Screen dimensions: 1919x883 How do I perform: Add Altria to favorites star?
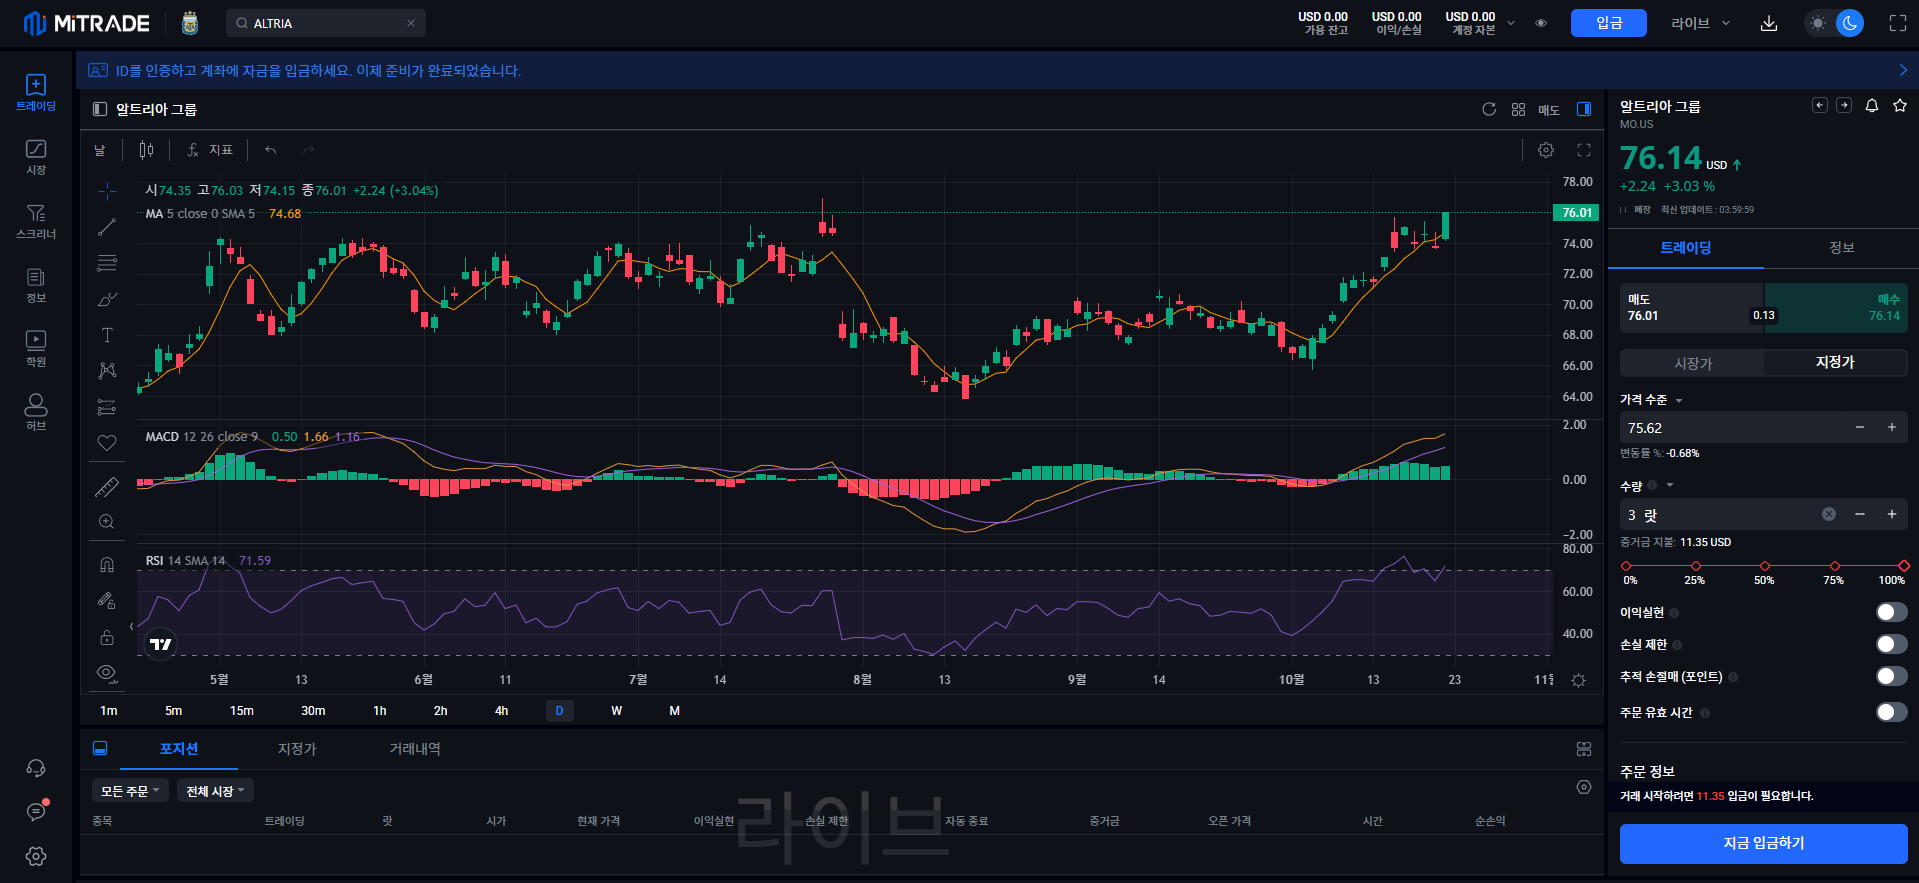point(1900,106)
